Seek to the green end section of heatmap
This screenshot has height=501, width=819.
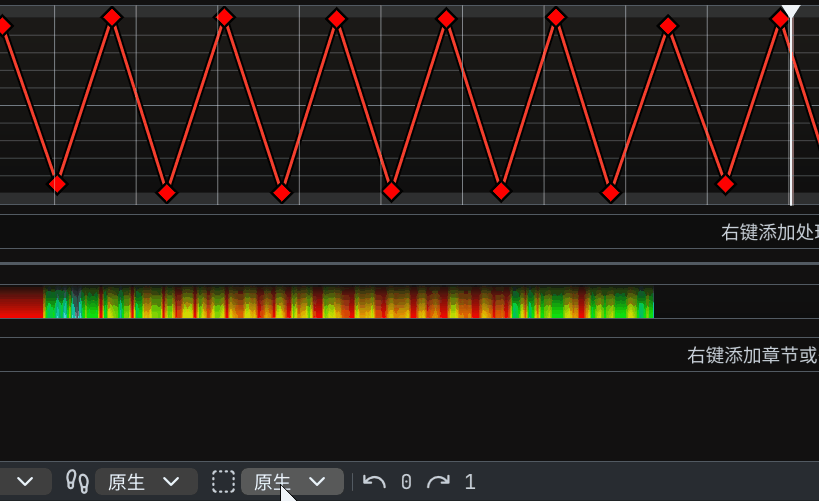pos(622,302)
